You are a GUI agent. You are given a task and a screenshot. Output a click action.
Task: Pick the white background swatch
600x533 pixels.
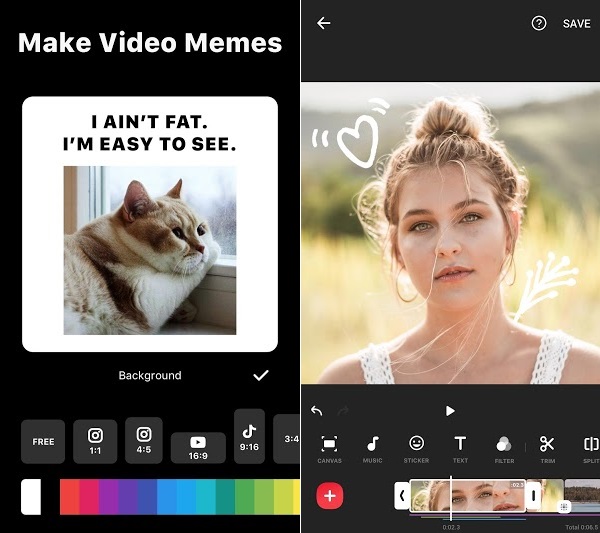pyautogui.click(x=31, y=497)
